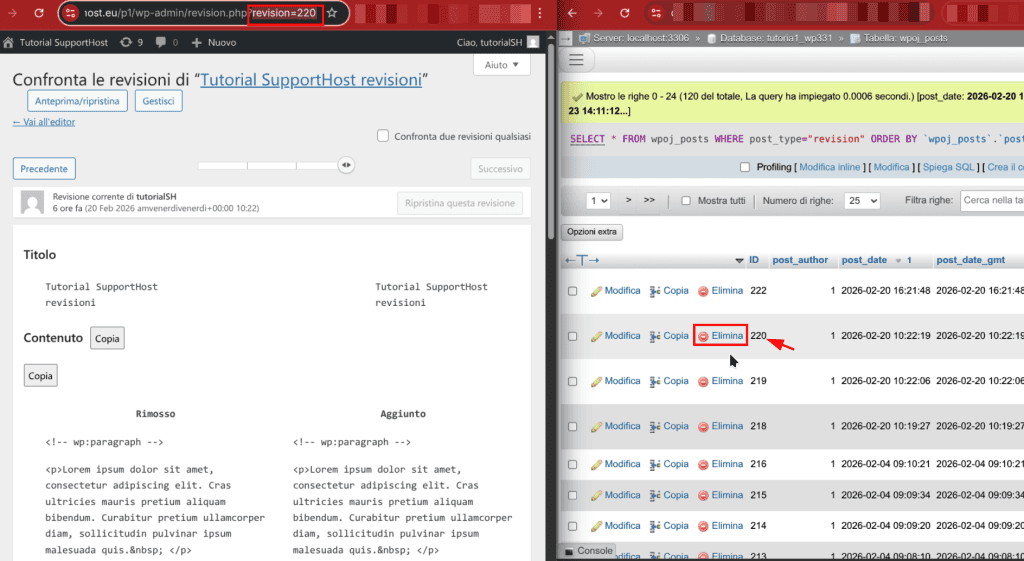This screenshot has height=561, width=1024.
Task: Open the Numero di righe dropdown showing 25
Action: point(862,200)
